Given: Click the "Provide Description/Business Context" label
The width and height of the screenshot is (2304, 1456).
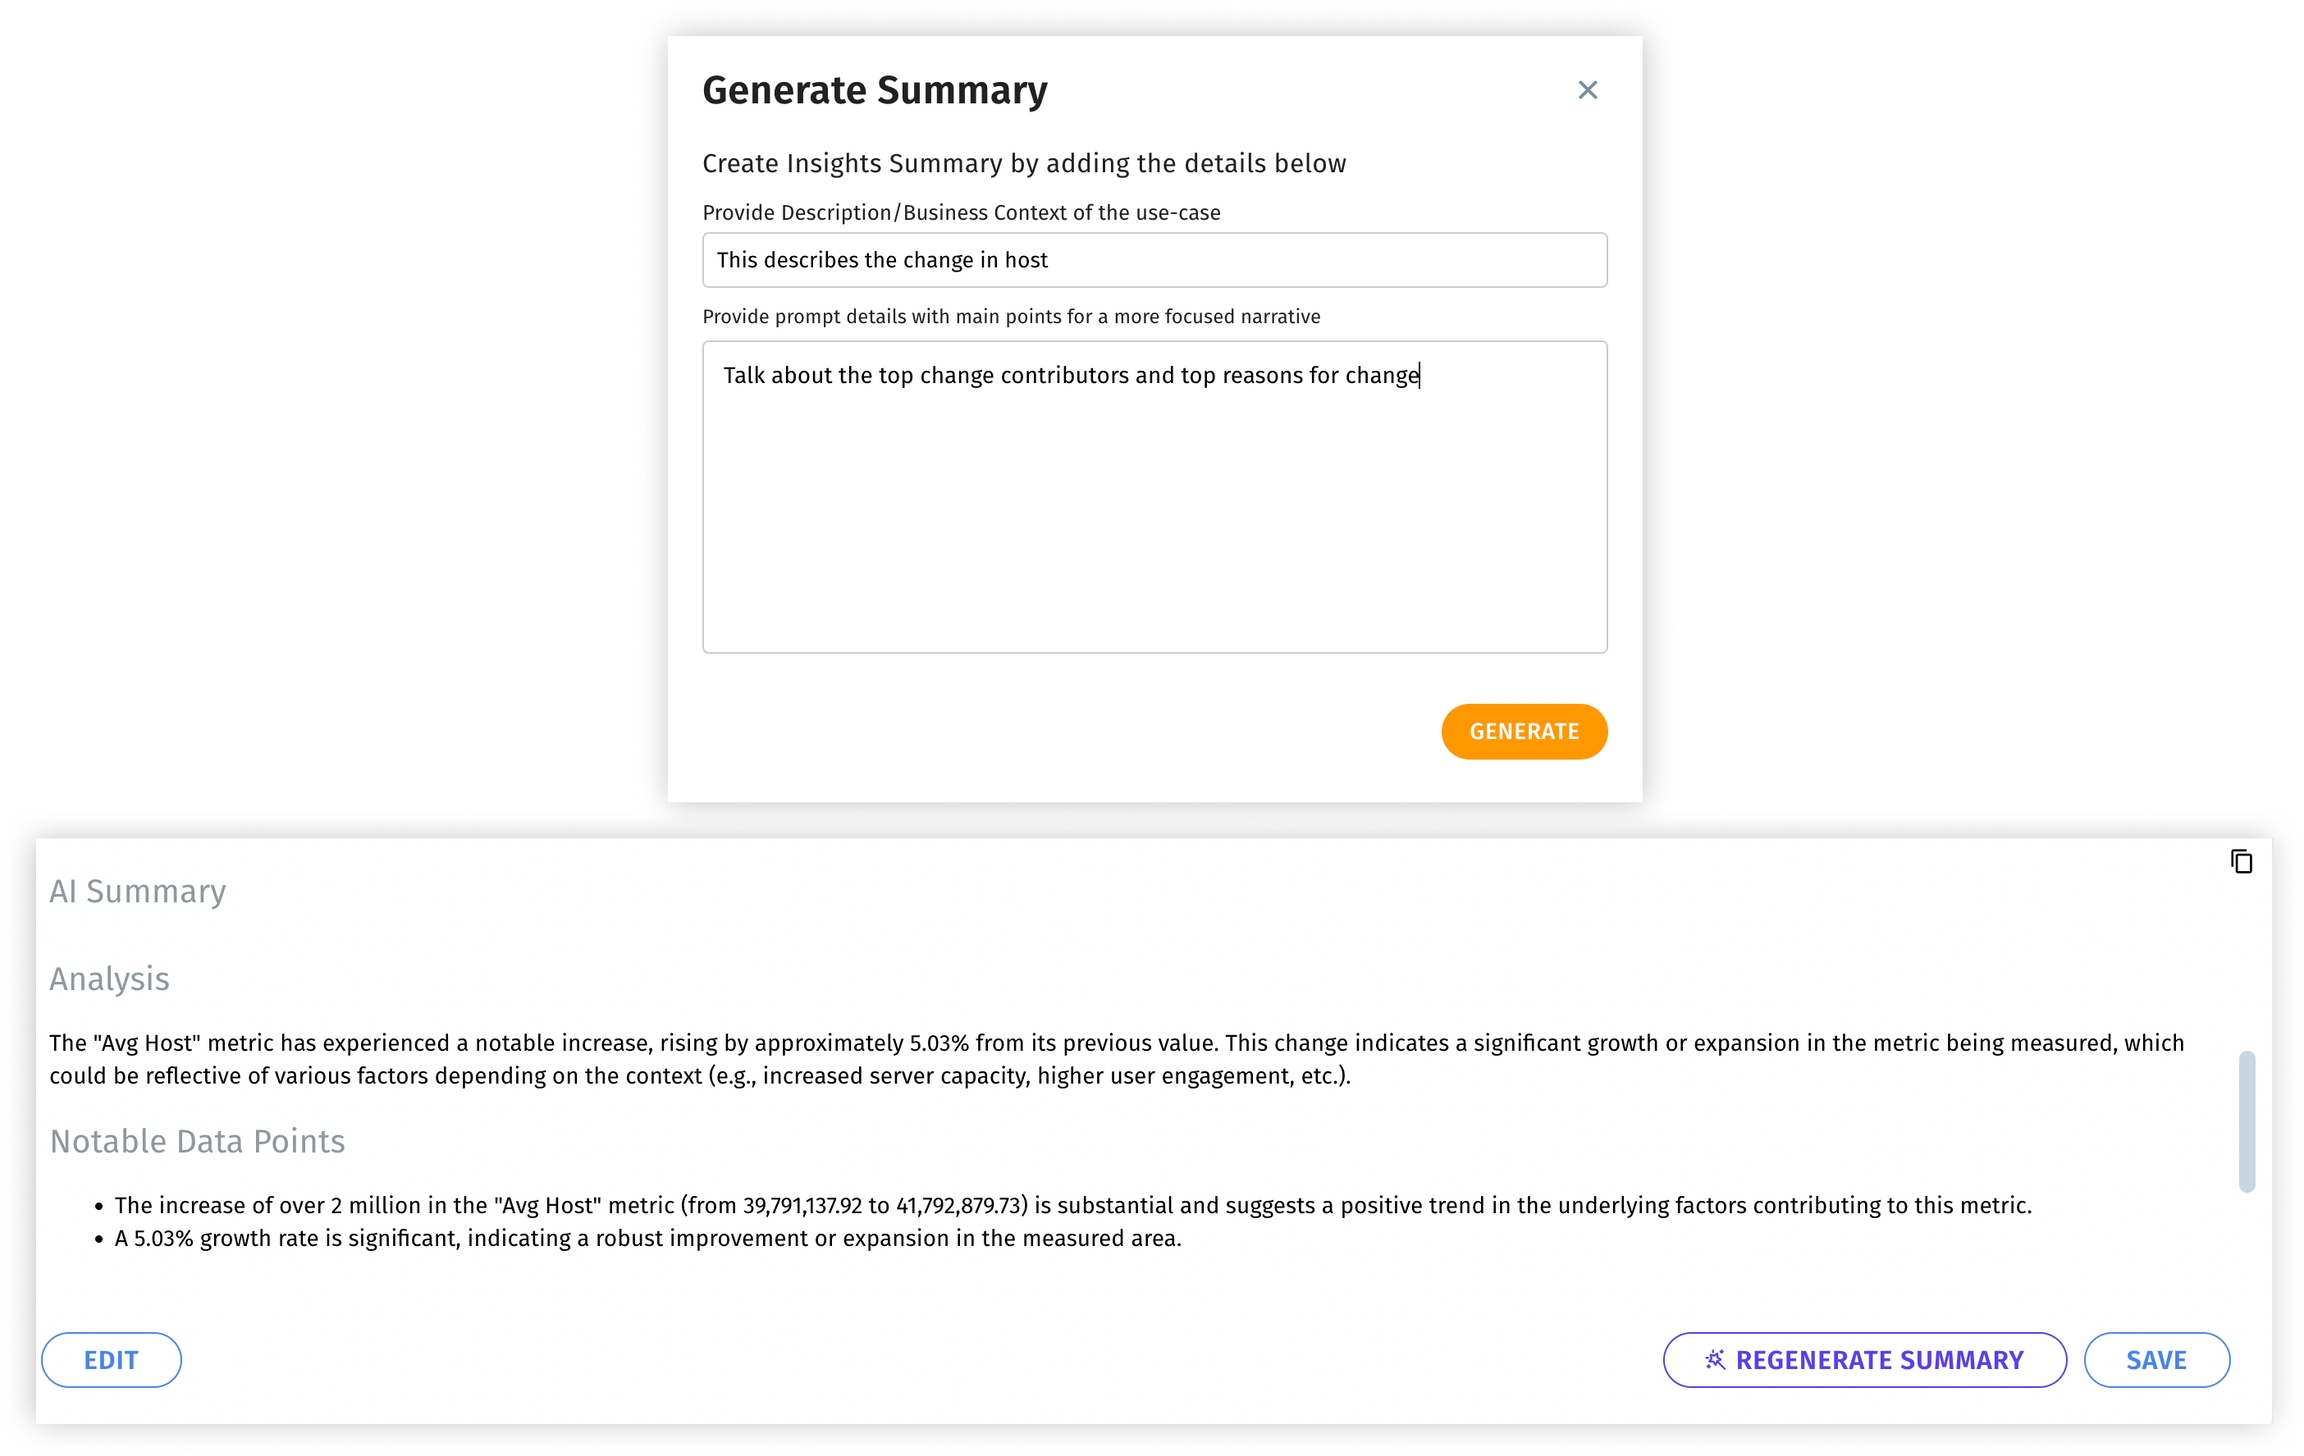Looking at the screenshot, I should [961, 213].
